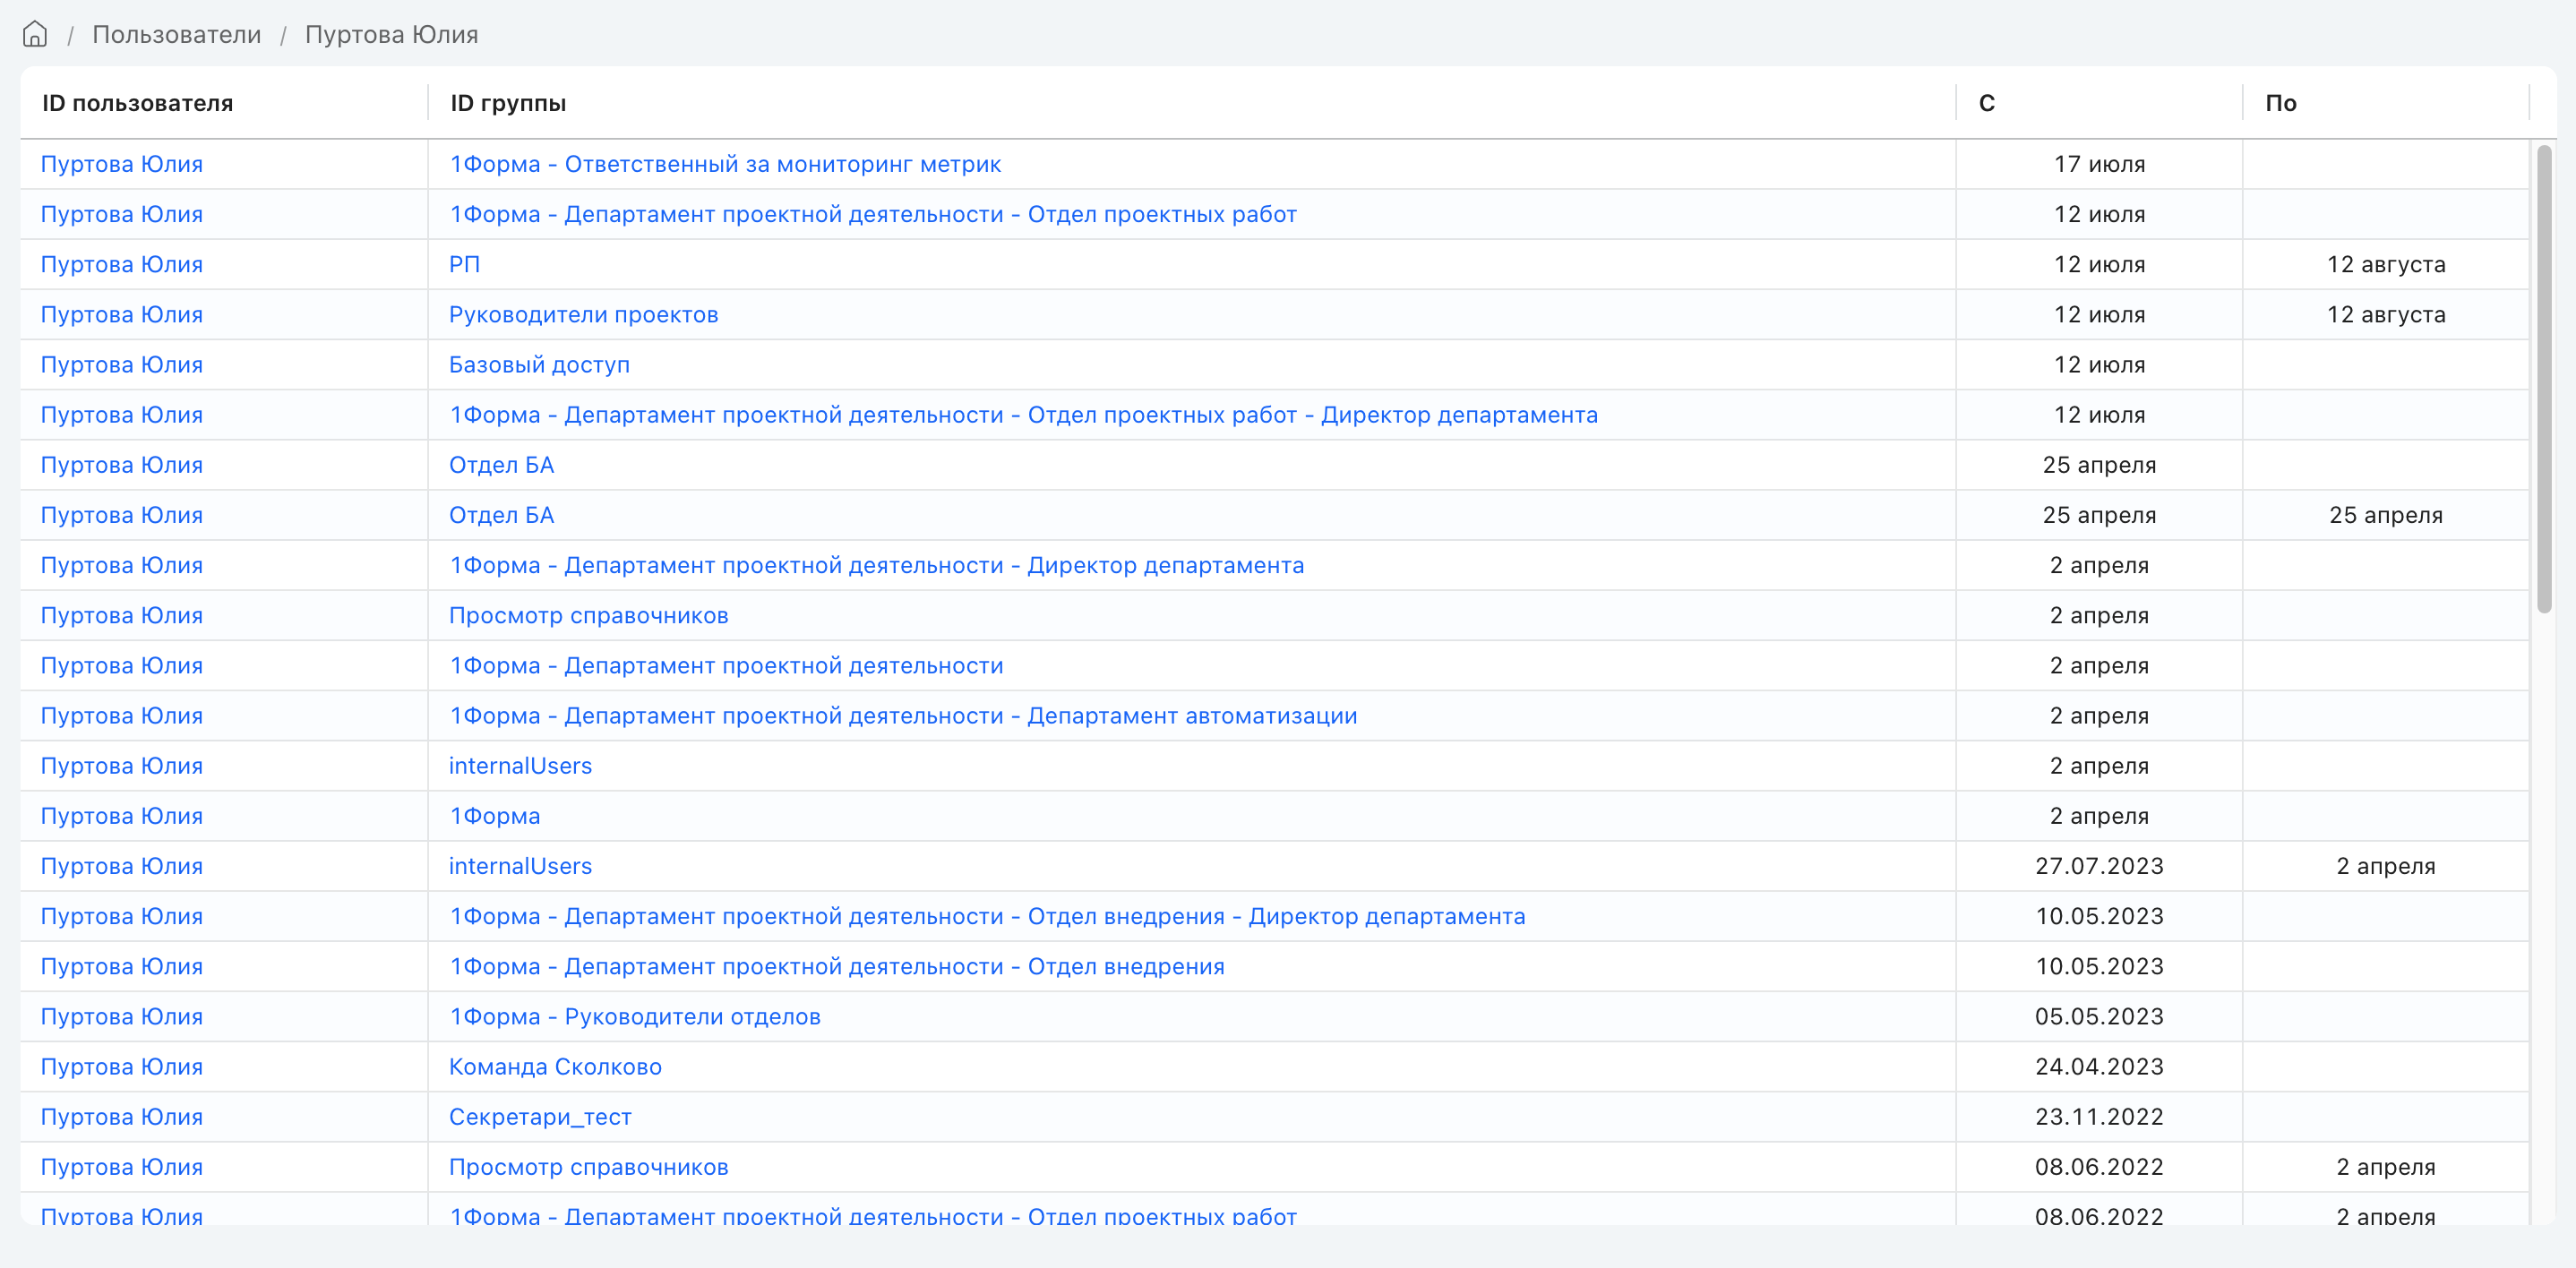Image resolution: width=2576 pixels, height=1268 pixels.
Task: Select 25 апреля end date cell
Action: click(x=2386, y=515)
